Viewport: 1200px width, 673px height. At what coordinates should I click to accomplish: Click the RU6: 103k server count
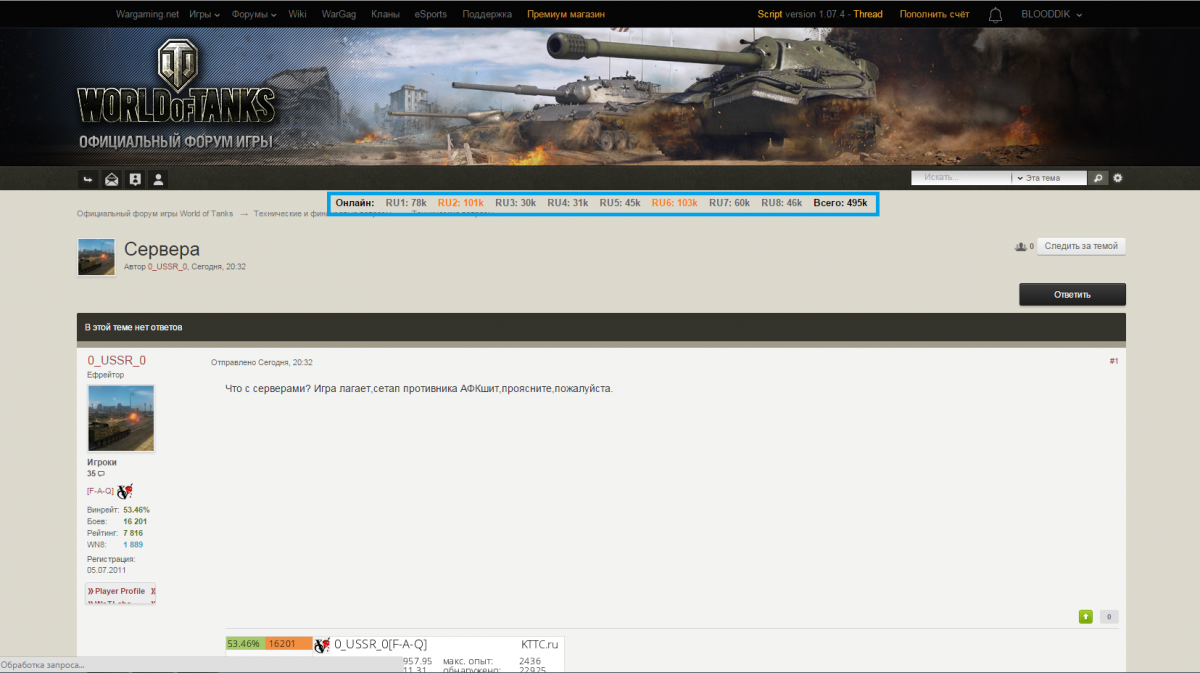(675, 203)
